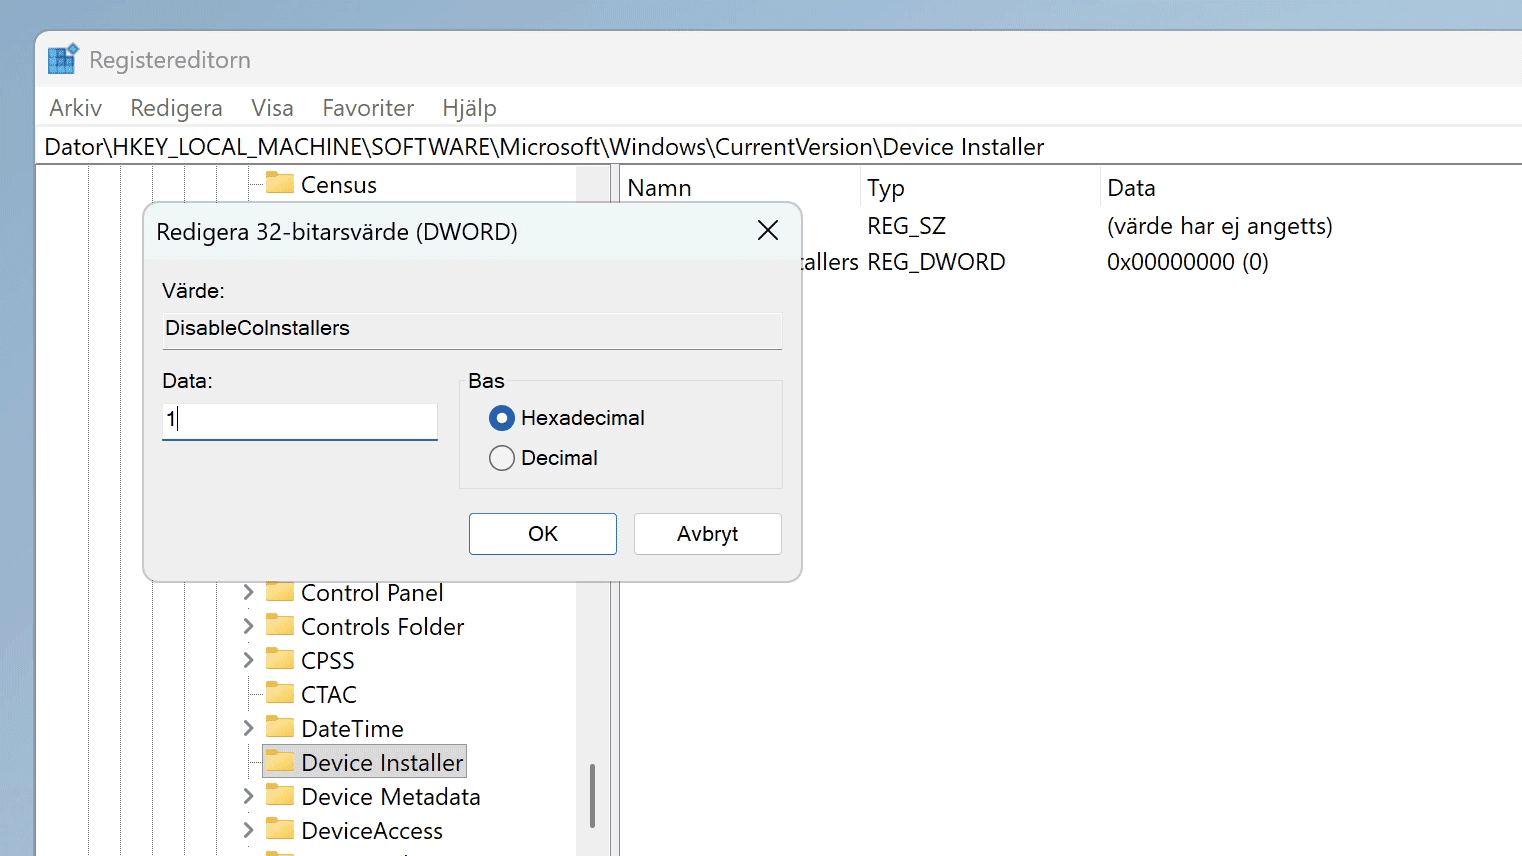Click the Device Metadata folder icon

coord(280,795)
